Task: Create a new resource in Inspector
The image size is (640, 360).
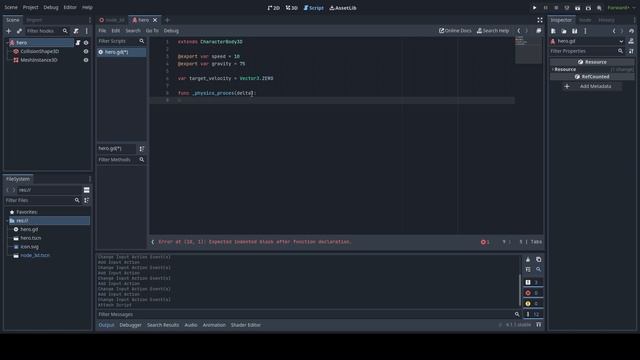Action: (553, 31)
